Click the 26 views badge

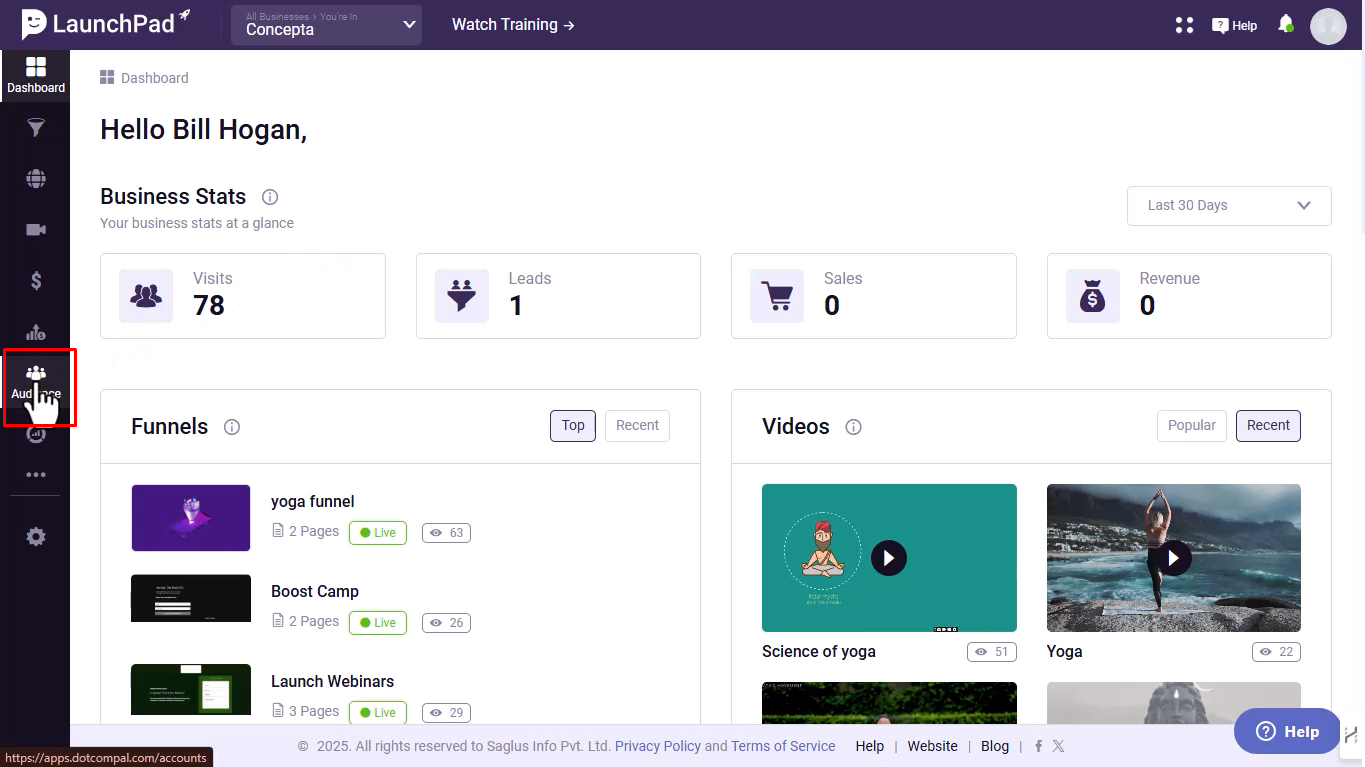click(x=446, y=622)
